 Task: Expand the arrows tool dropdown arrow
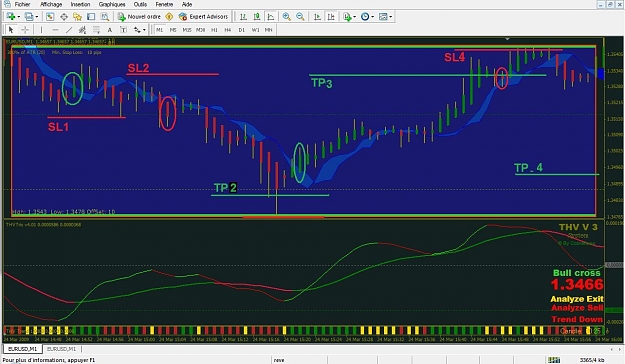click(144, 30)
